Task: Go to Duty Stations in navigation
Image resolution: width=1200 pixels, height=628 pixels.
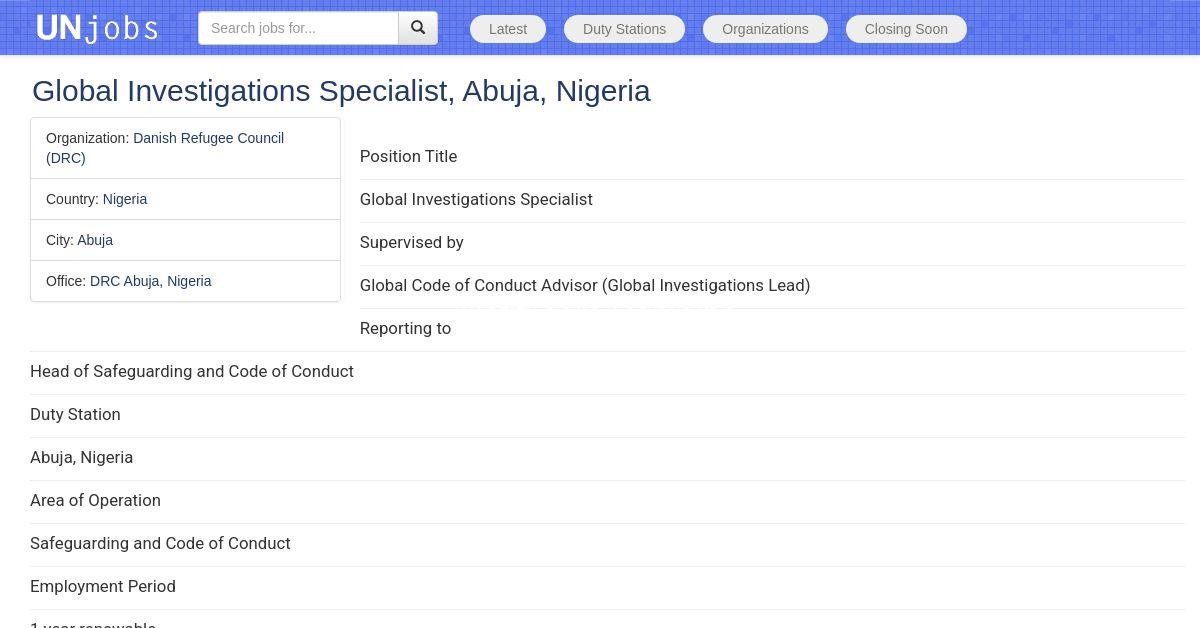Action: tap(624, 29)
